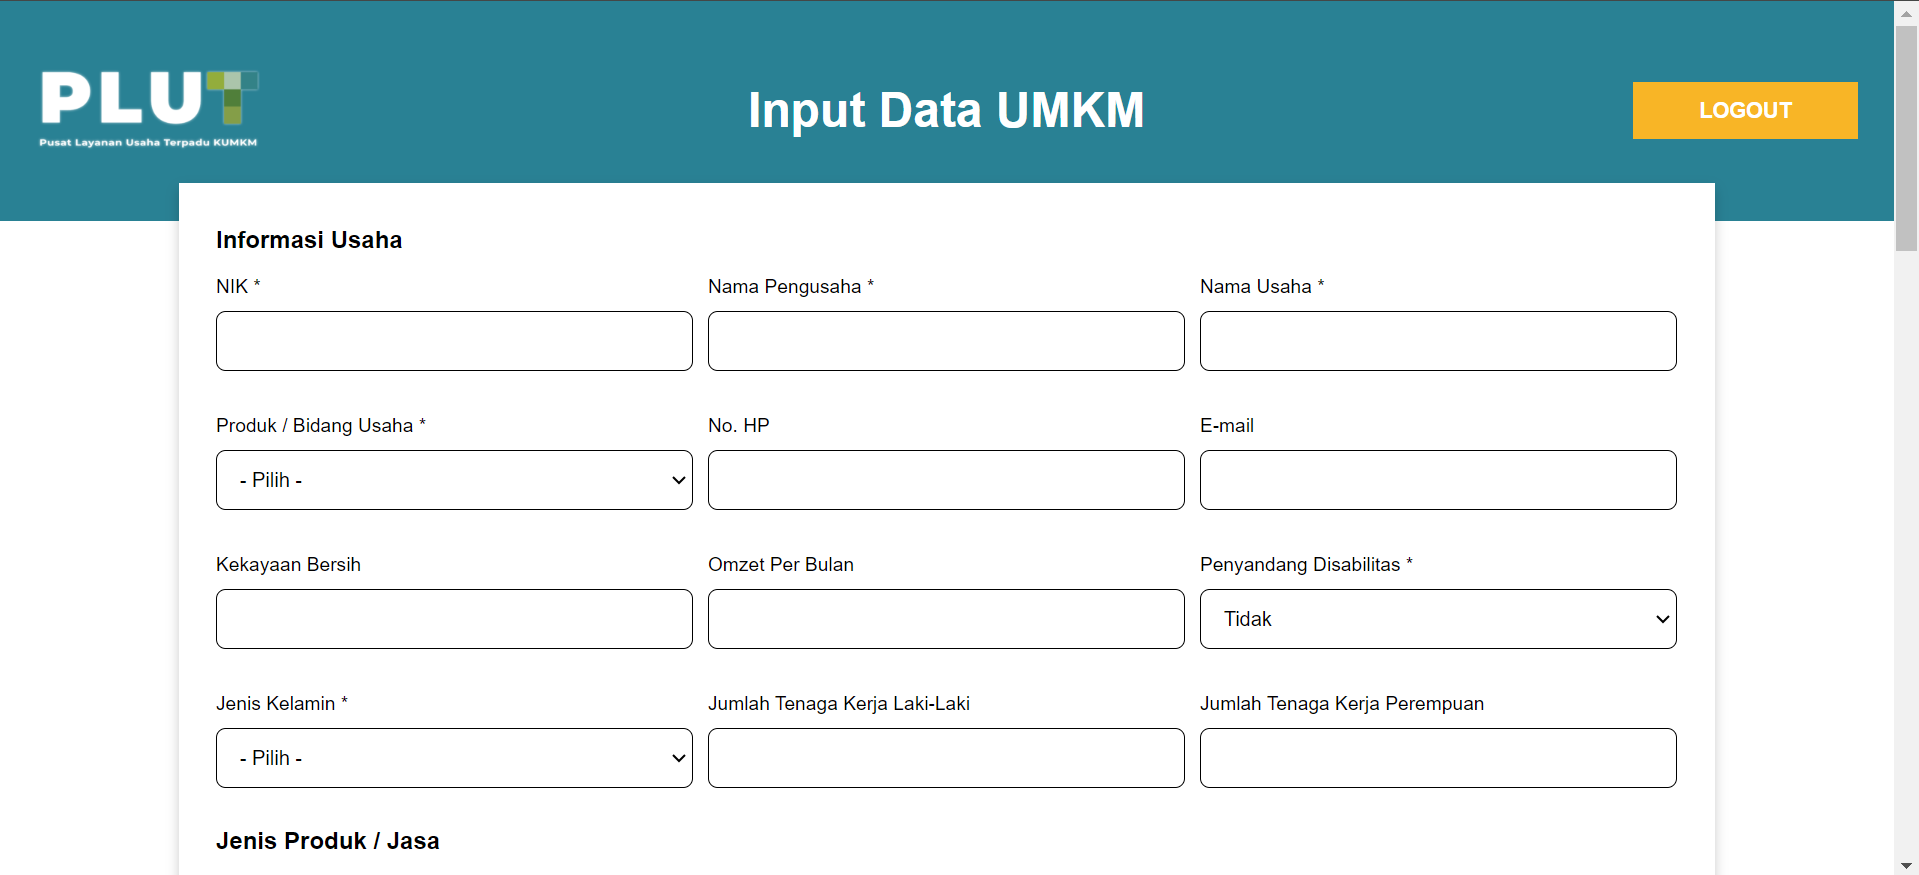Click the chevron arrow of Jenis Kelamin select

[x=678, y=758]
